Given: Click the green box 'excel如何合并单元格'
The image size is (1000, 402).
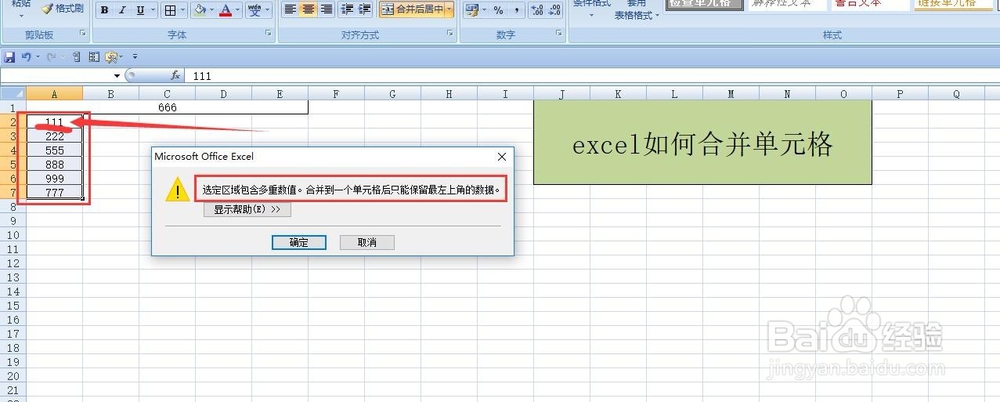Looking at the screenshot, I should click(x=702, y=143).
